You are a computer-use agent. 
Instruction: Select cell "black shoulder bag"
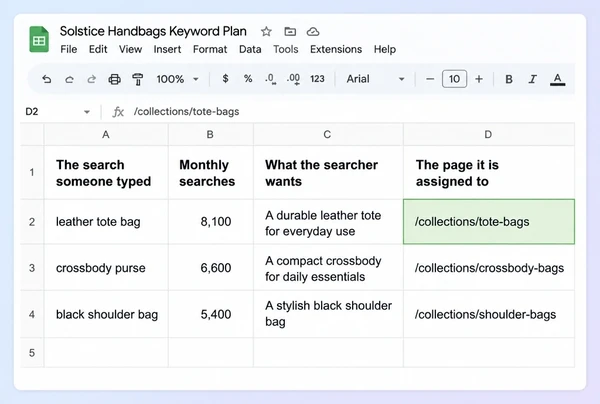[x=106, y=314]
